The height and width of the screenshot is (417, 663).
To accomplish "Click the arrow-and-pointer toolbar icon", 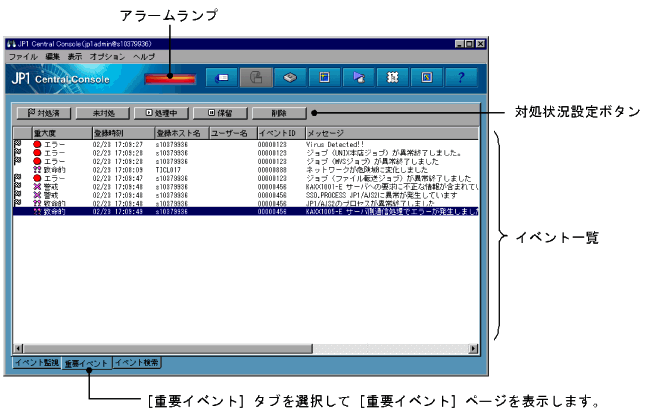I will [x=359, y=77].
